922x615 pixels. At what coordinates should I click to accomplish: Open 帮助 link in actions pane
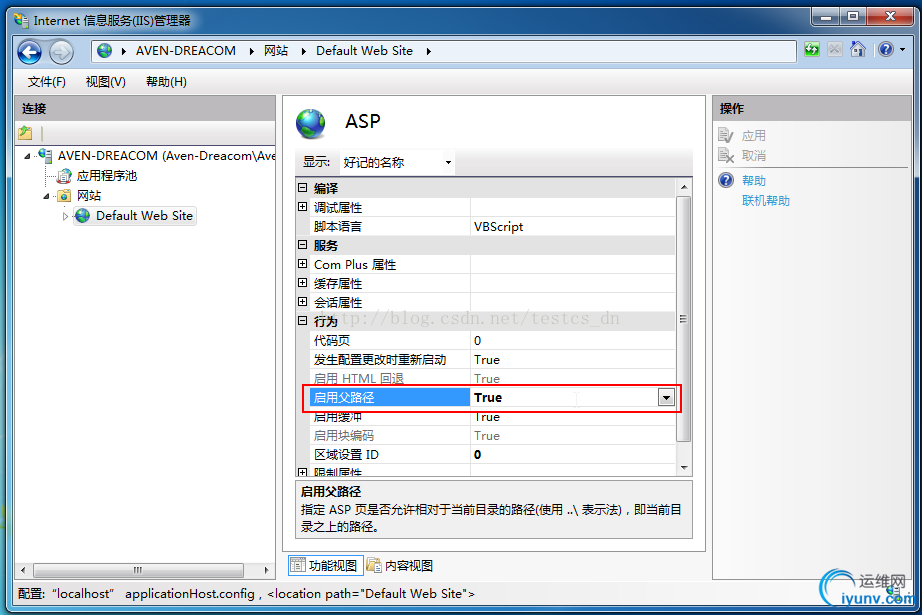point(753,181)
